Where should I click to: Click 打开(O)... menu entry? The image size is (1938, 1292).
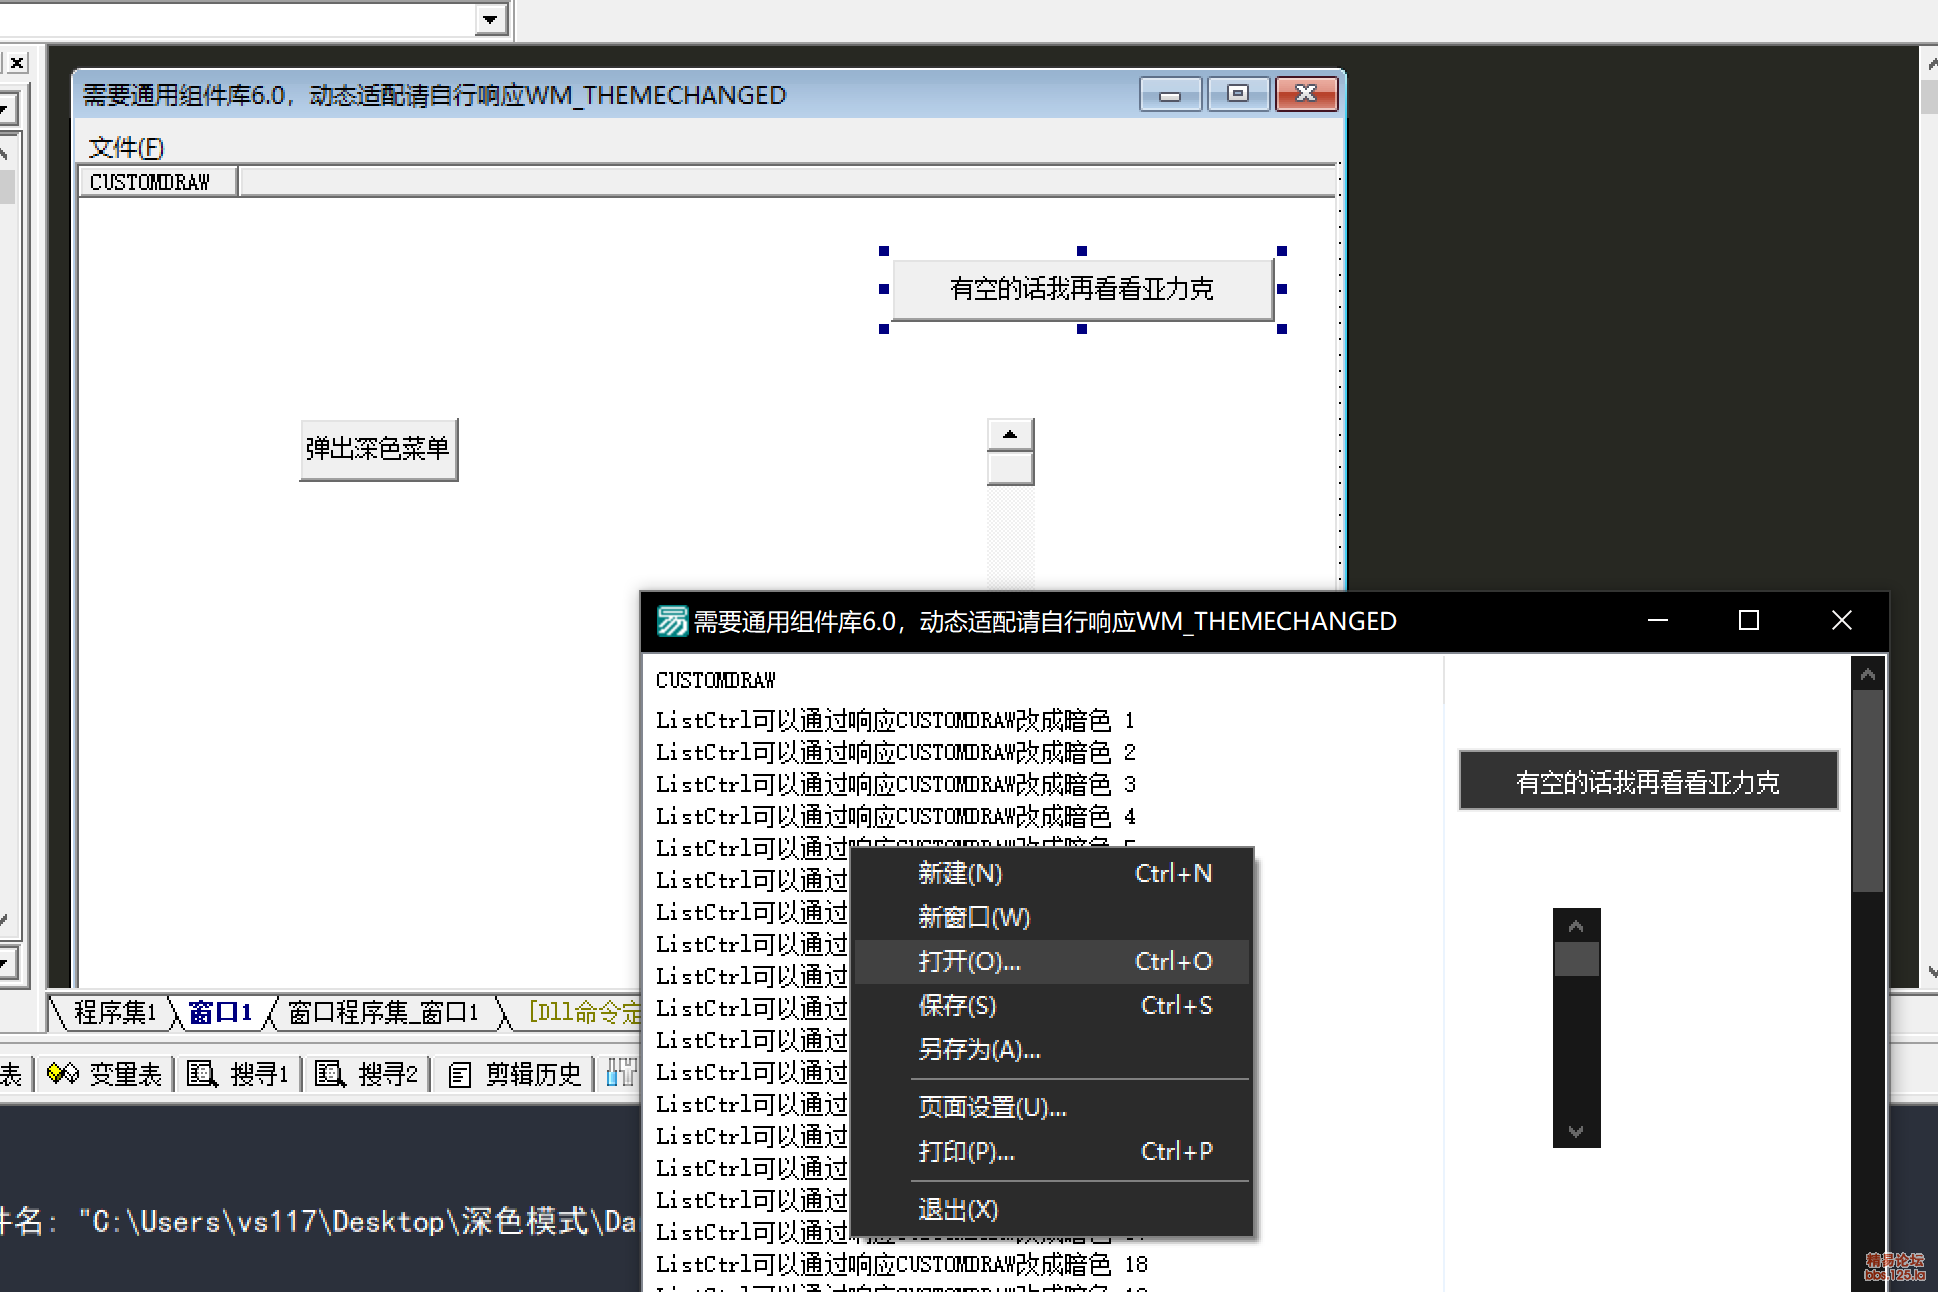click(x=1053, y=961)
